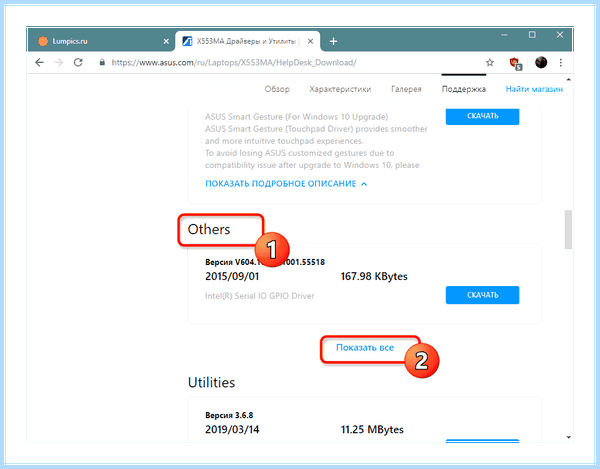Reload the page with refresh icon
This screenshot has height=469, width=600.
pyautogui.click(x=78, y=62)
